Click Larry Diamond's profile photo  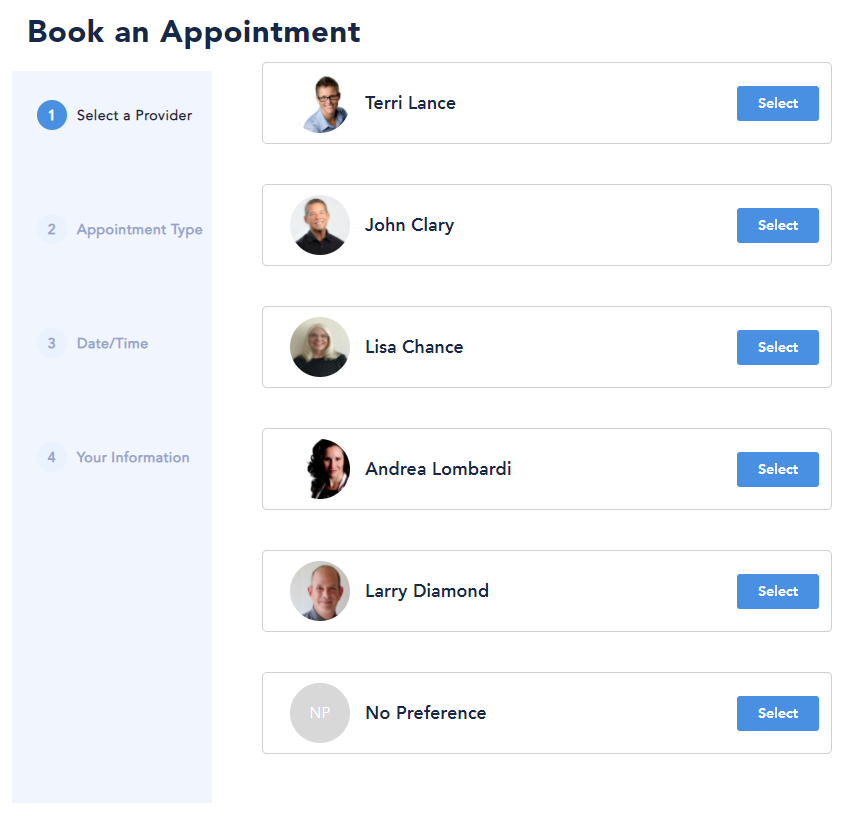[320, 591]
